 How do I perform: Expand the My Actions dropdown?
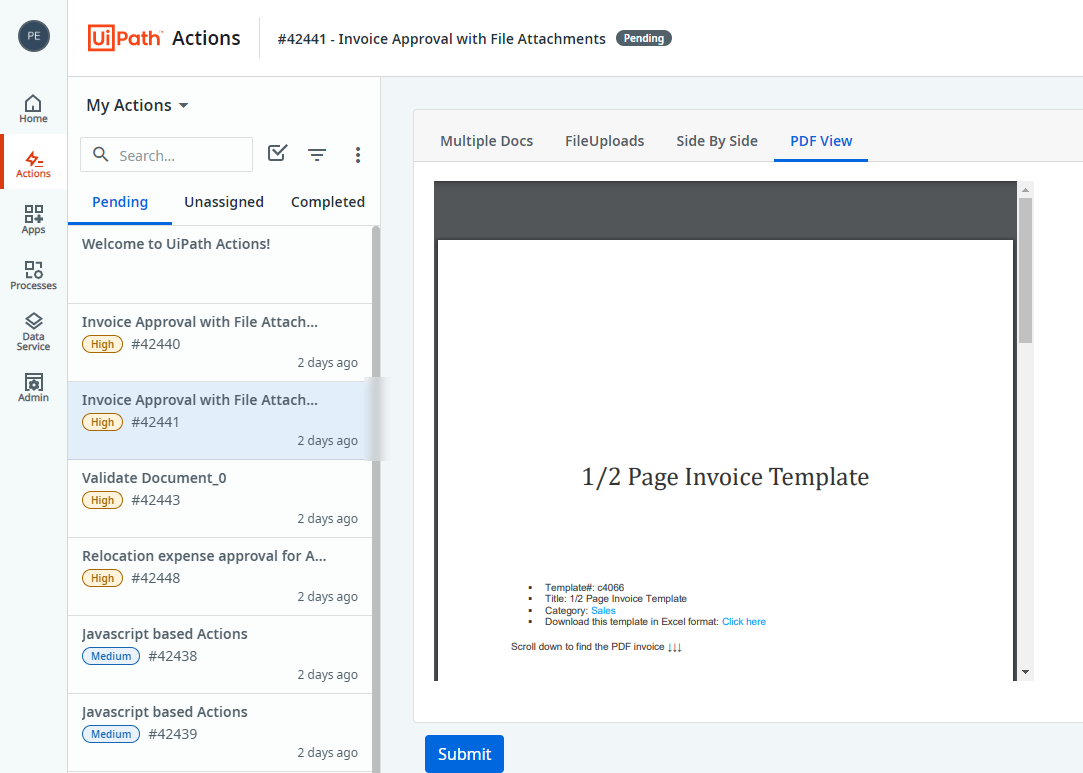point(137,105)
